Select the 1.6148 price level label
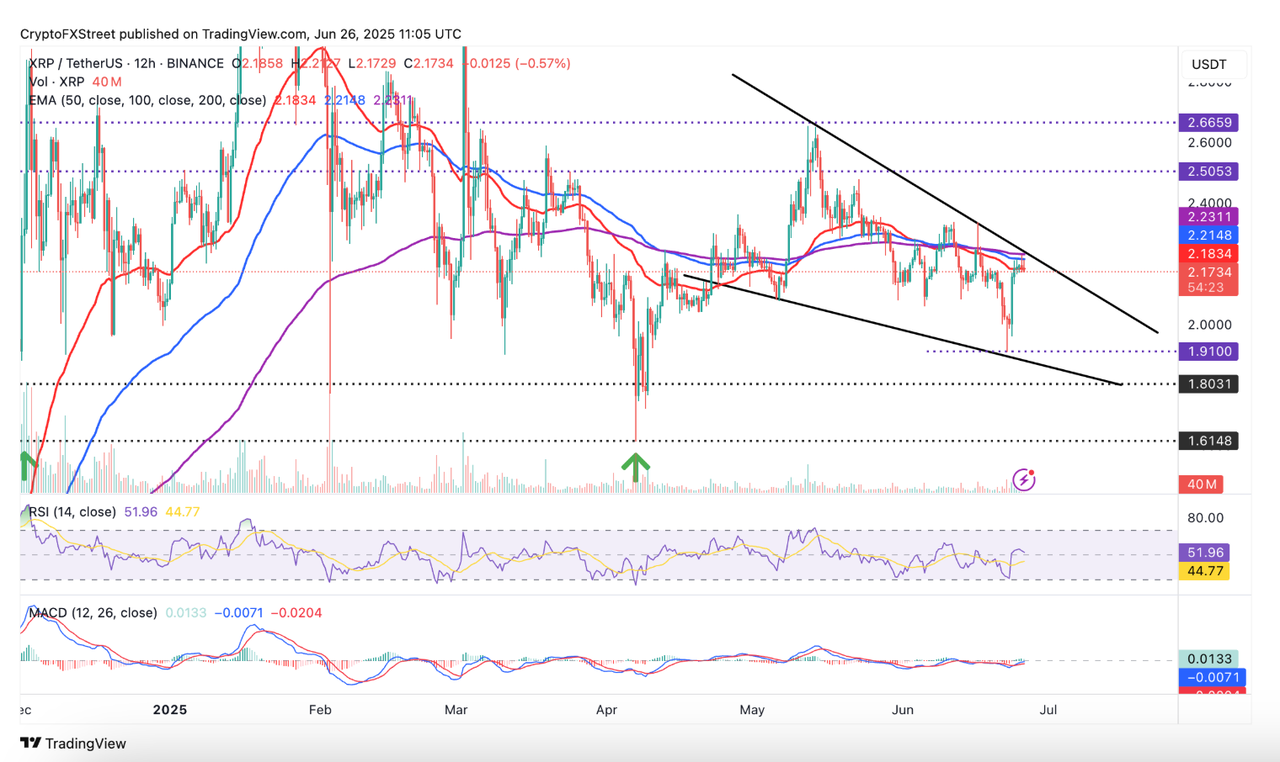 [x=1209, y=441]
